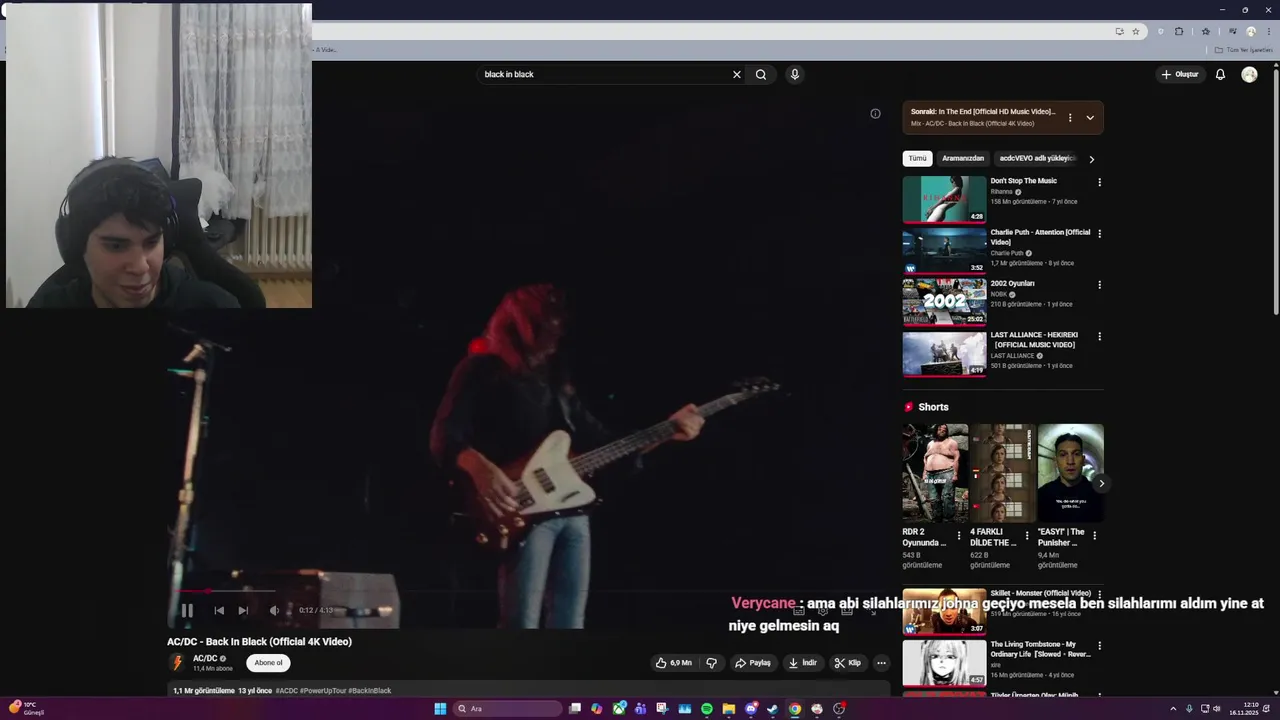Like the video with 6,9 Mn
Image resolution: width=1280 pixels, height=720 pixels.
pyautogui.click(x=674, y=663)
